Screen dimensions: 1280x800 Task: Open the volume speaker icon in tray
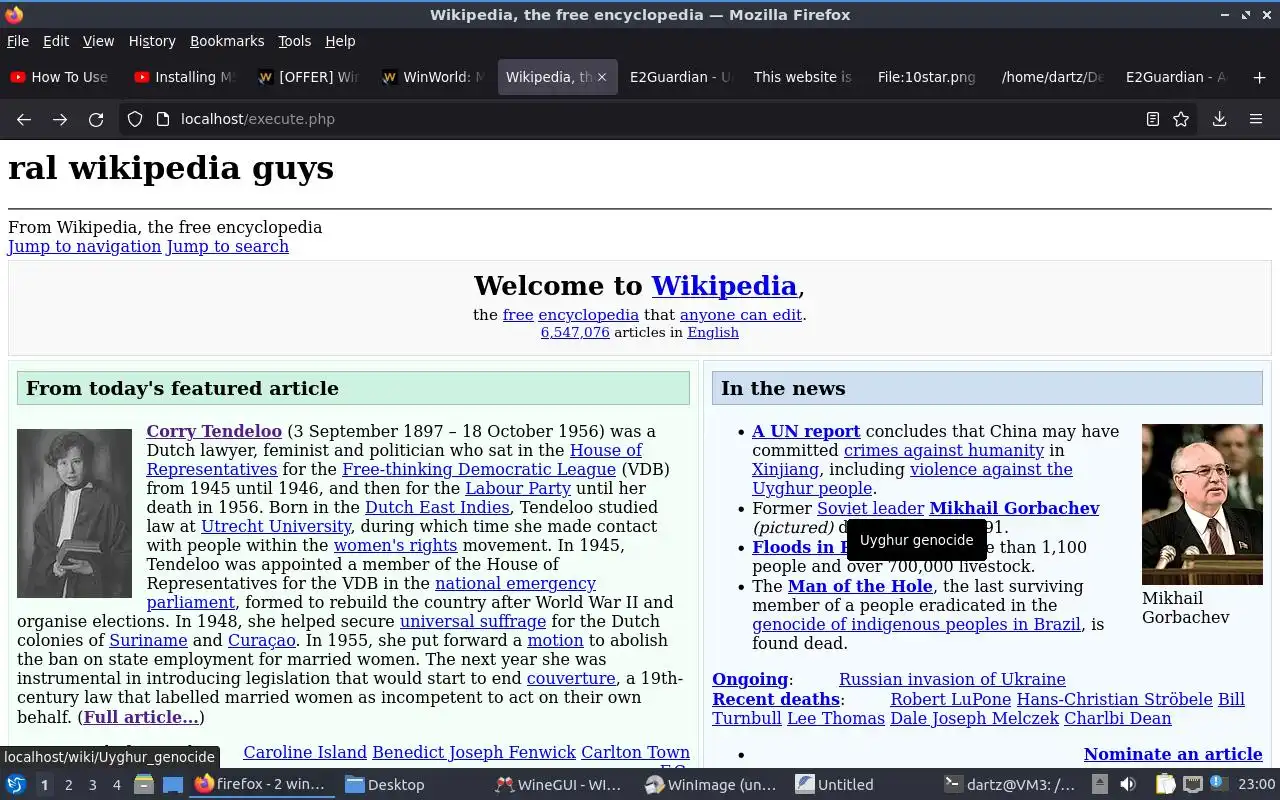pyautogui.click(x=1128, y=784)
